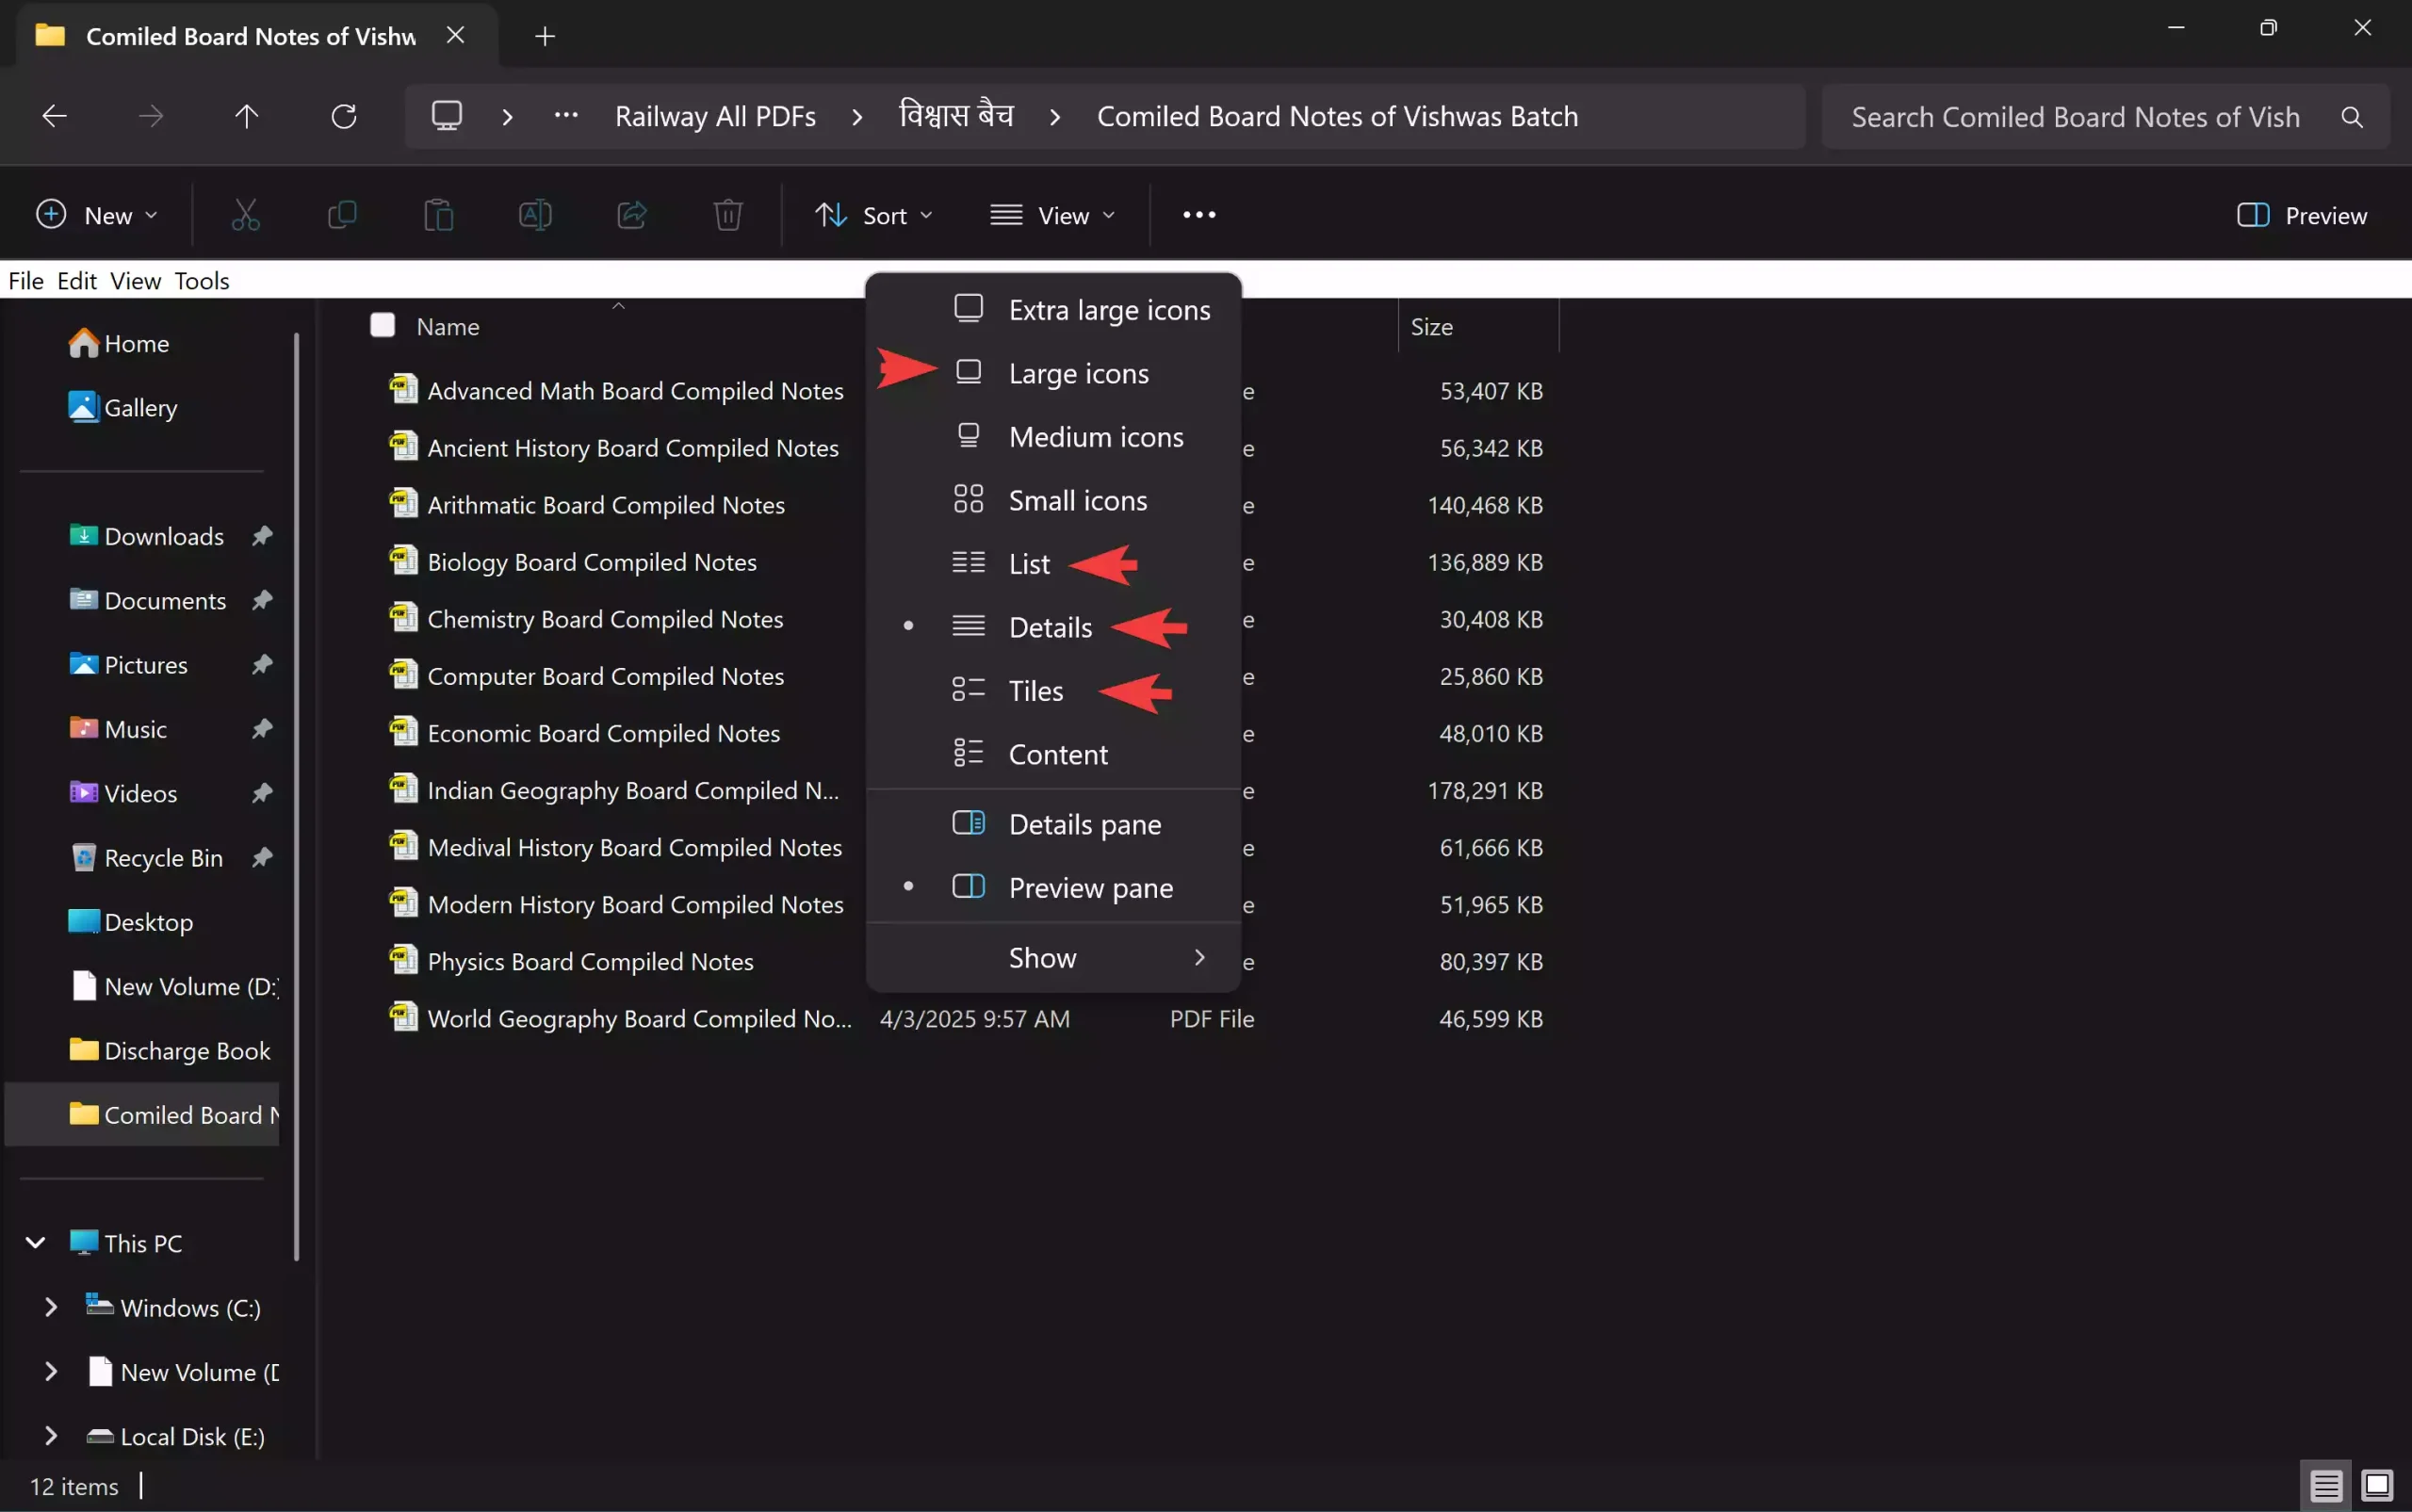
Task: Select Large icons from the view menu
Action: pos(1078,373)
